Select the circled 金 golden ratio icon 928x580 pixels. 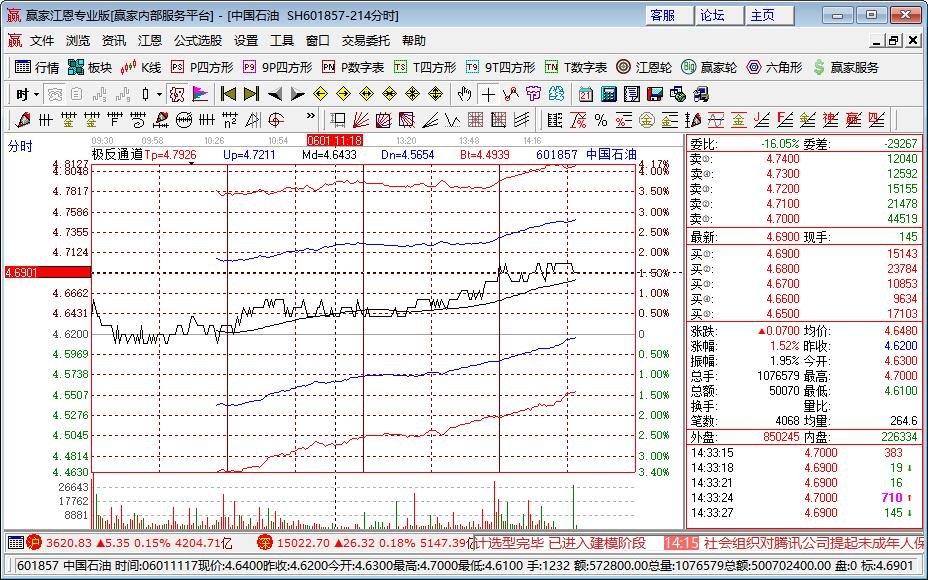click(647, 120)
